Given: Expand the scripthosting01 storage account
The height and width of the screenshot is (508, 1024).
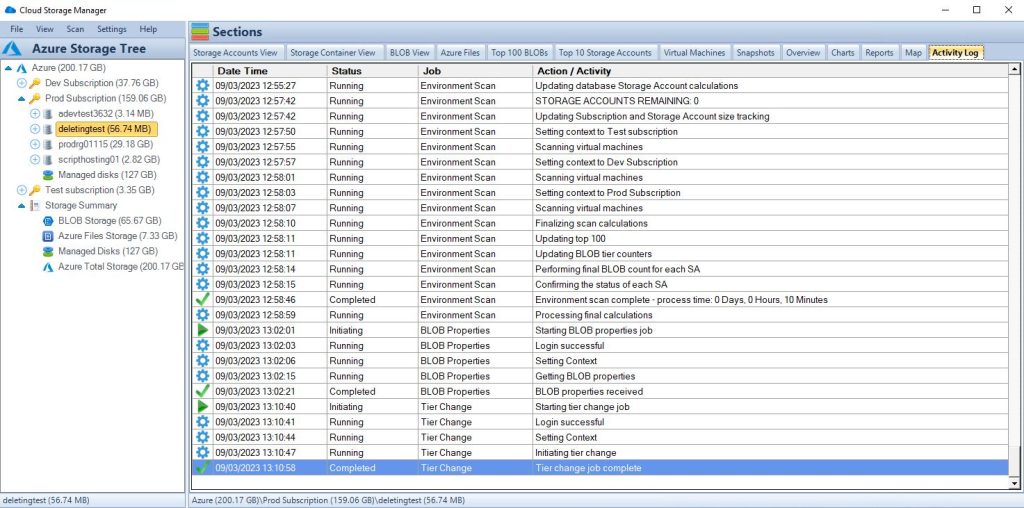Looking at the screenshot, I should point(35,159).
